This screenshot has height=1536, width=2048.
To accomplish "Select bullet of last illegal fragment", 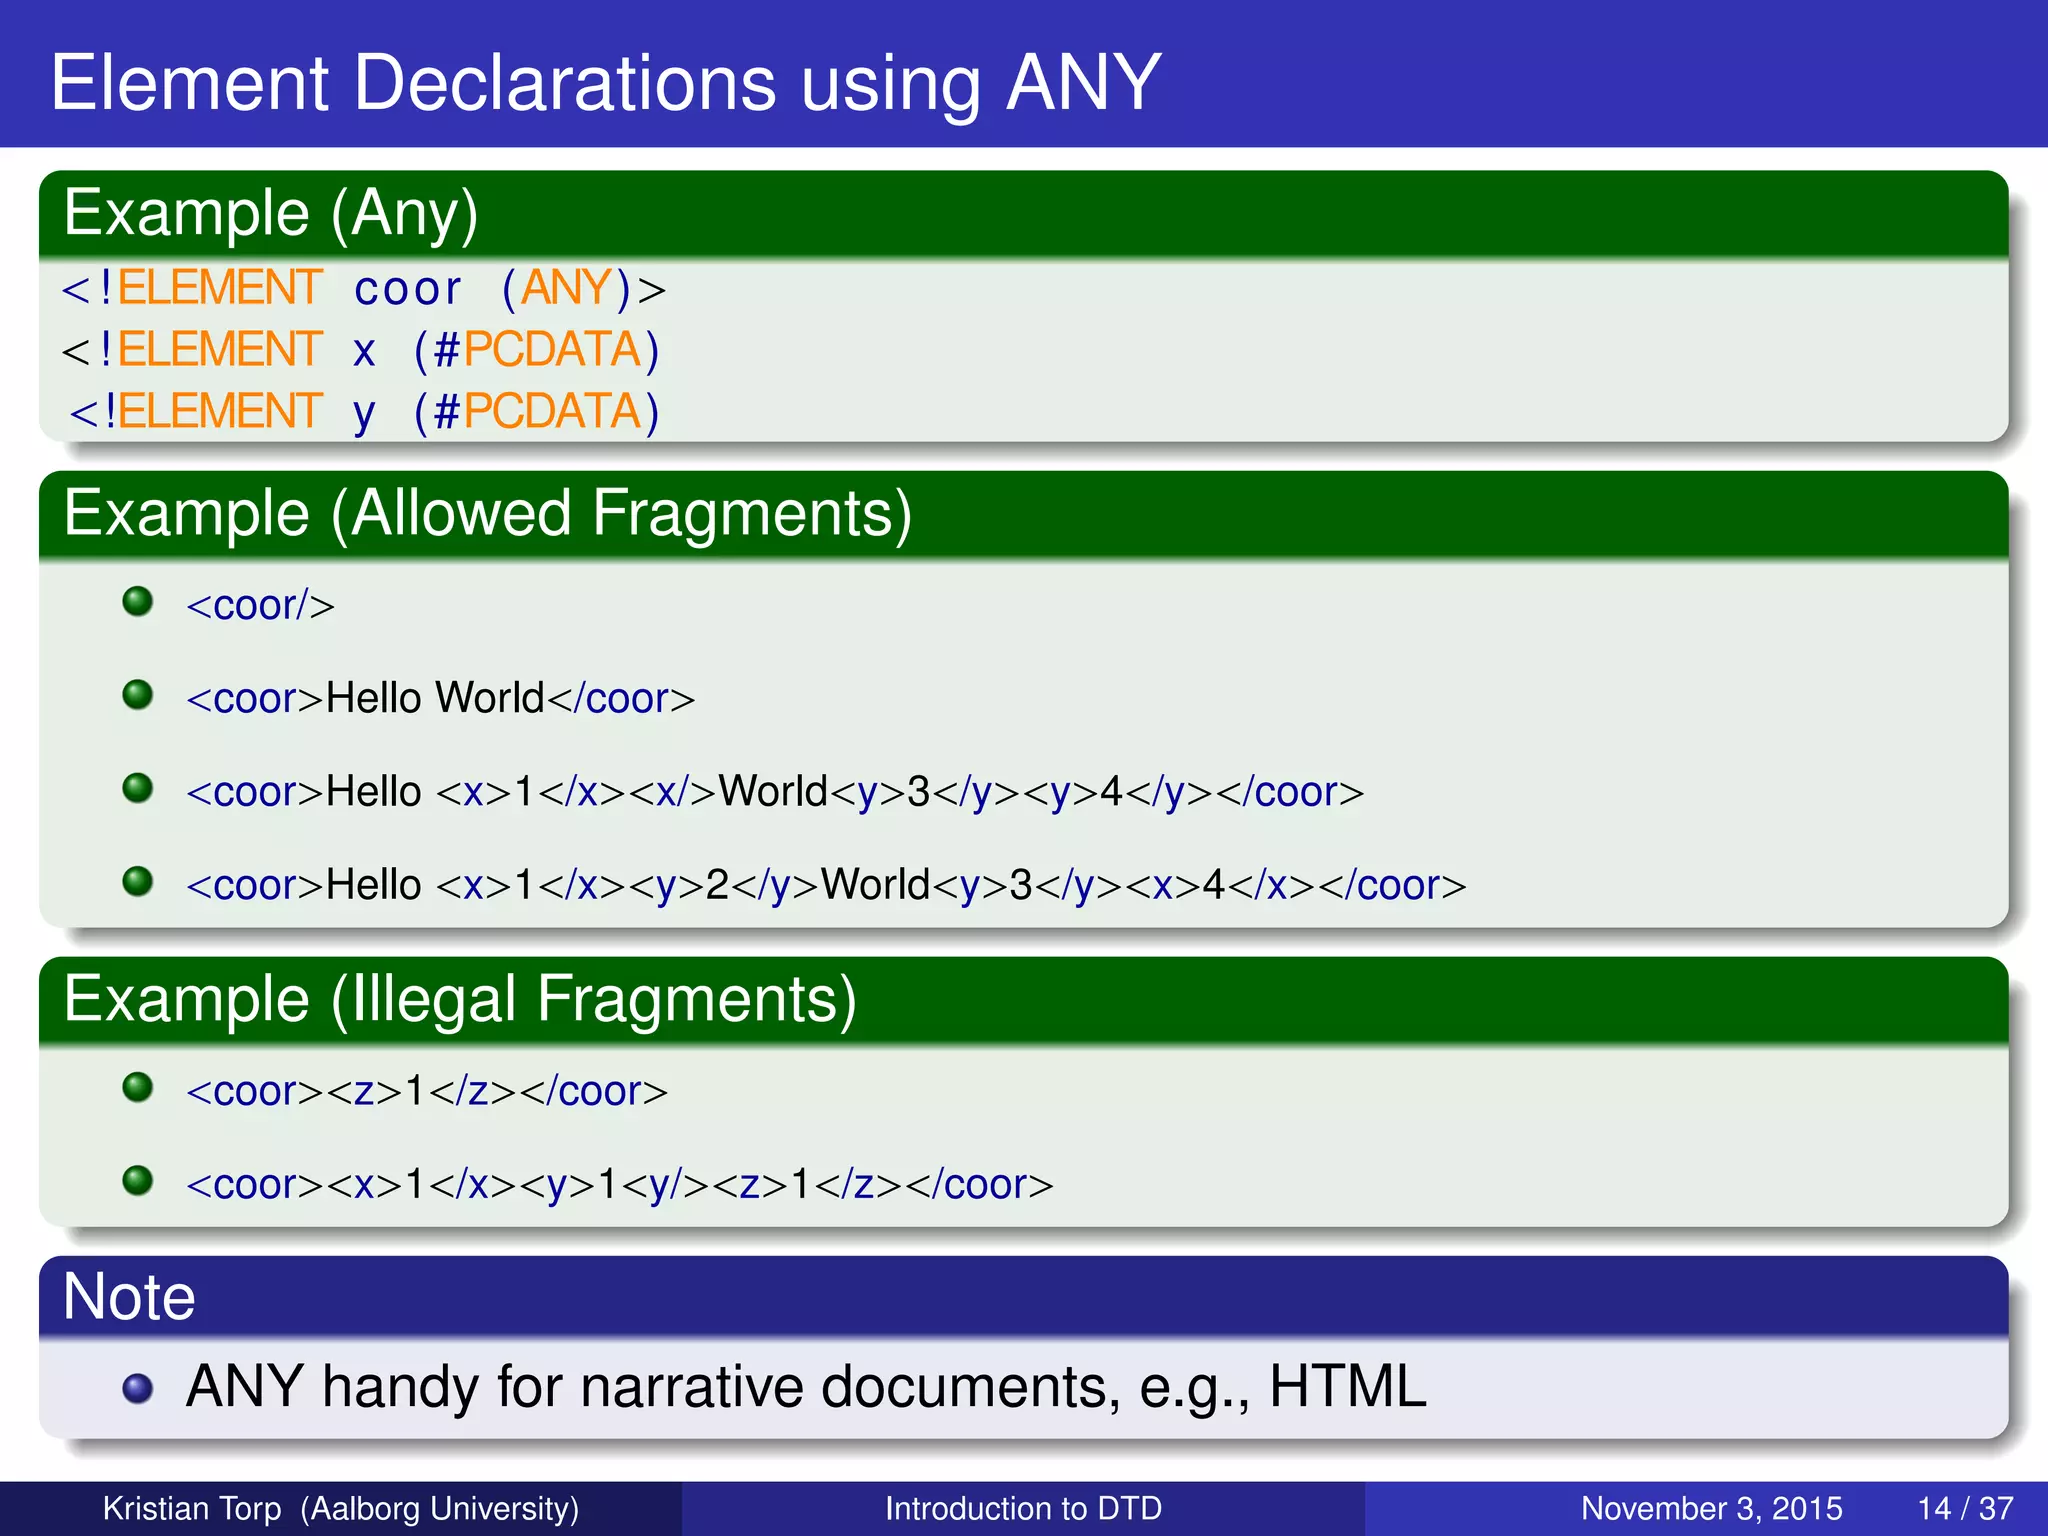I will coord(137,1180).
